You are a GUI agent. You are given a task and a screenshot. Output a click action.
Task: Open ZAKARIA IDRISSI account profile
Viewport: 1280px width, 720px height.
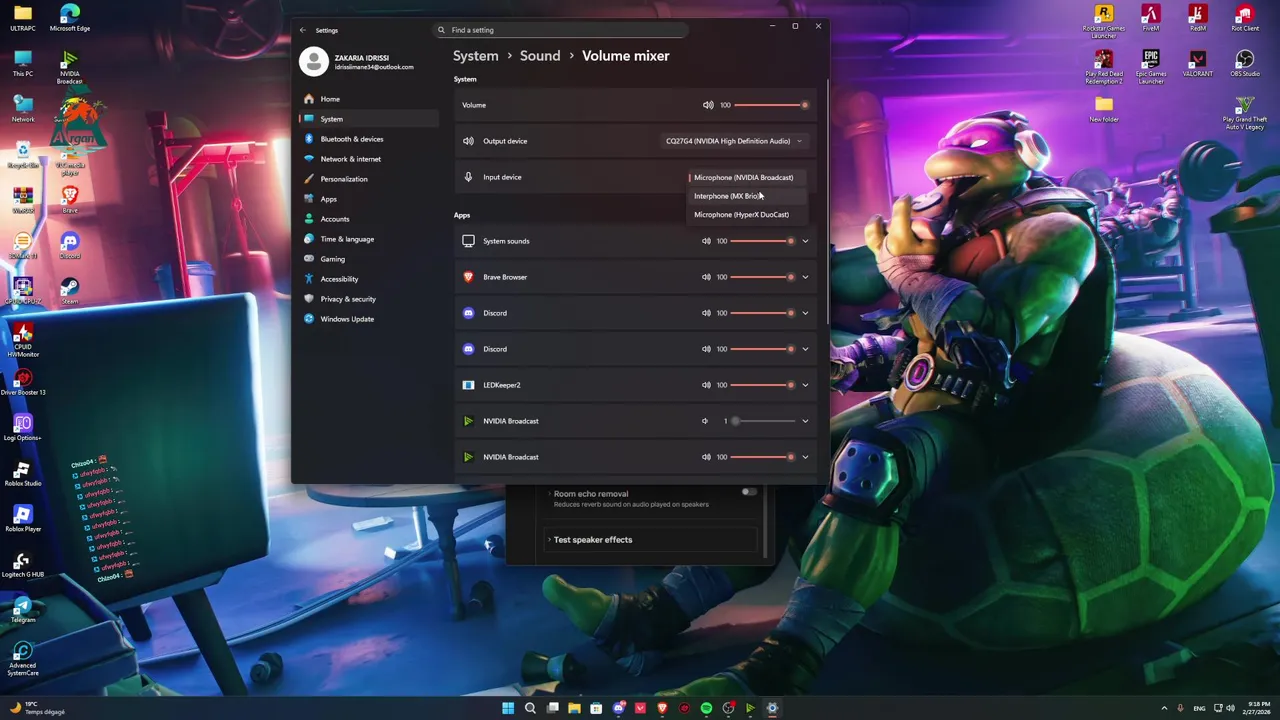(x=357, y=62)
